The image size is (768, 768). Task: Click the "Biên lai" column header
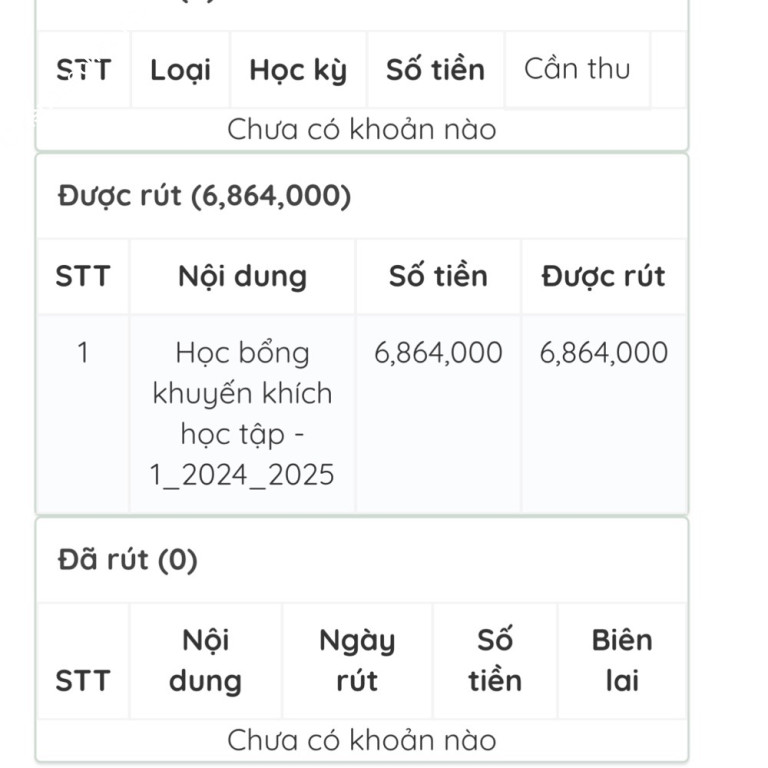pos(621,660)
